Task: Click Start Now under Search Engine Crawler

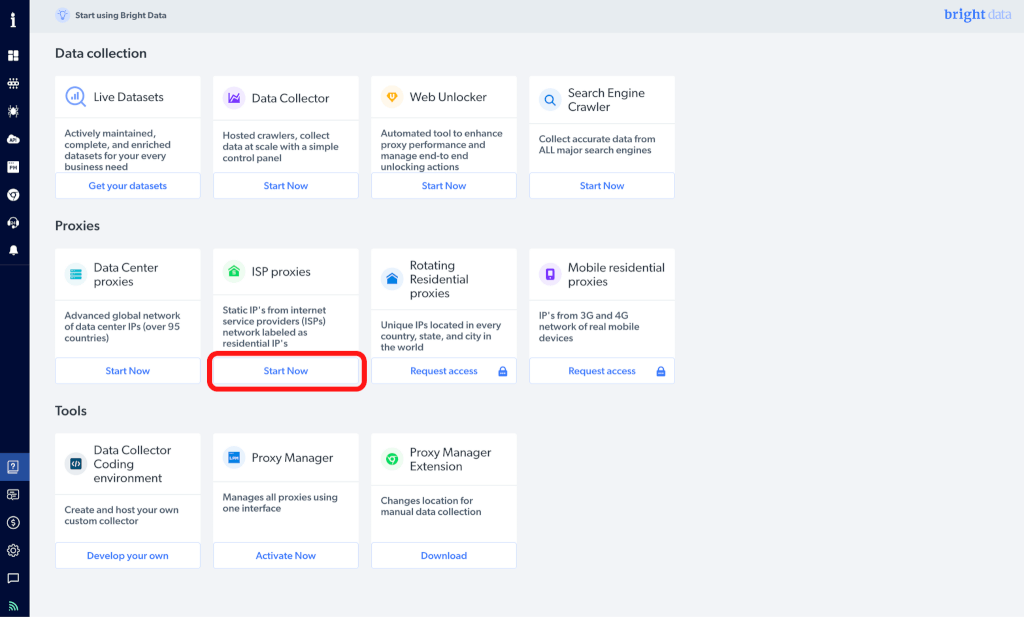Action: pos(602,185)
